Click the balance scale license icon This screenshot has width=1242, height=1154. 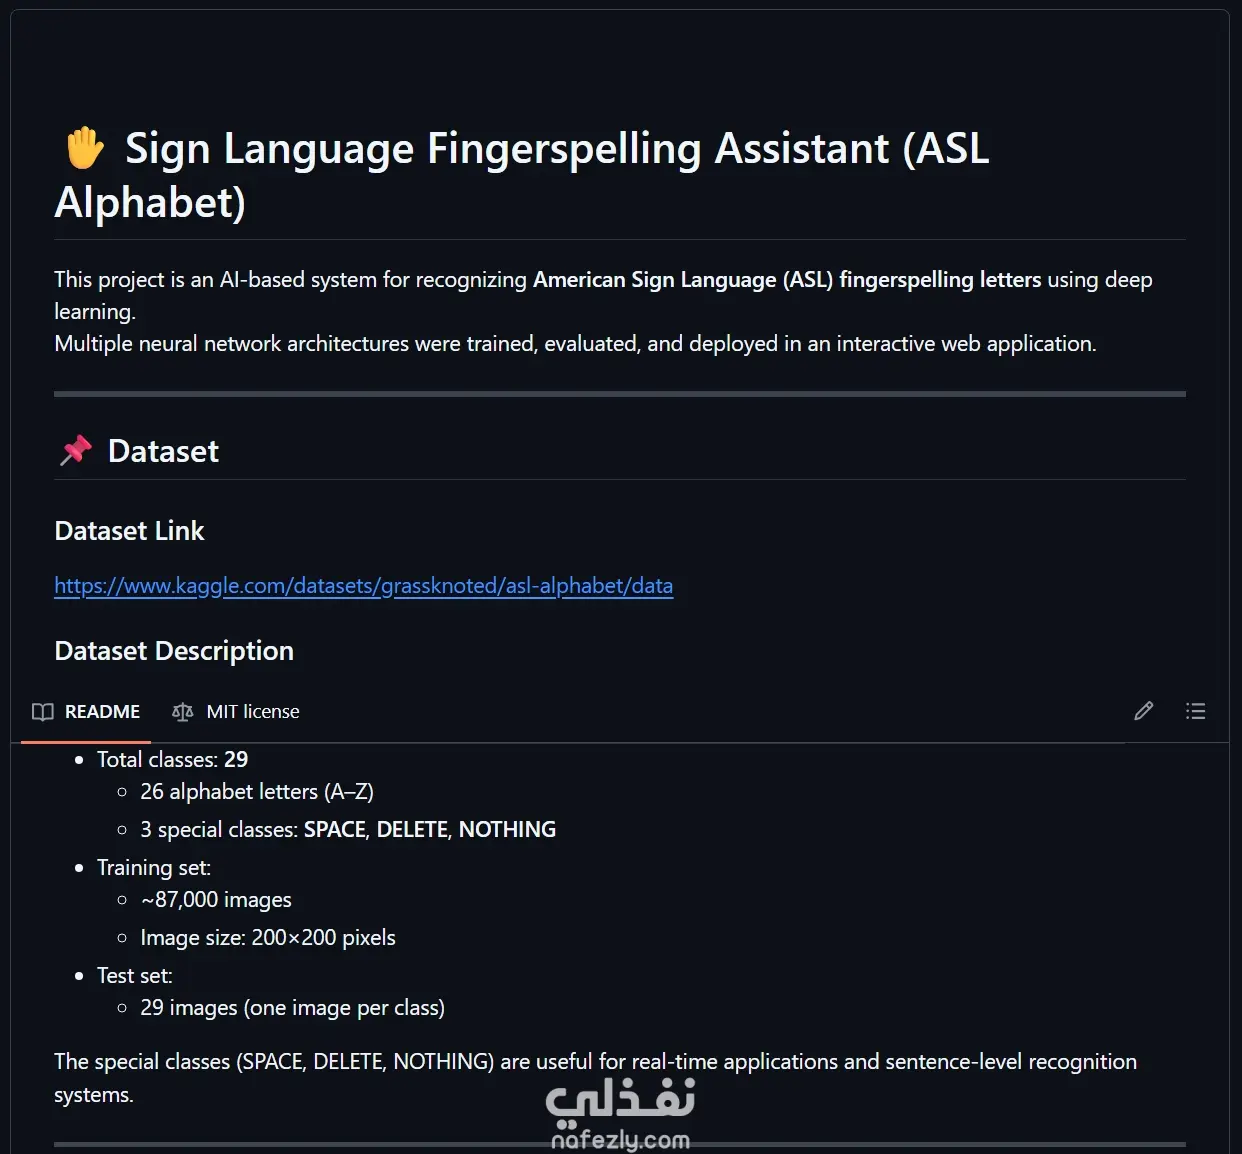182,712
